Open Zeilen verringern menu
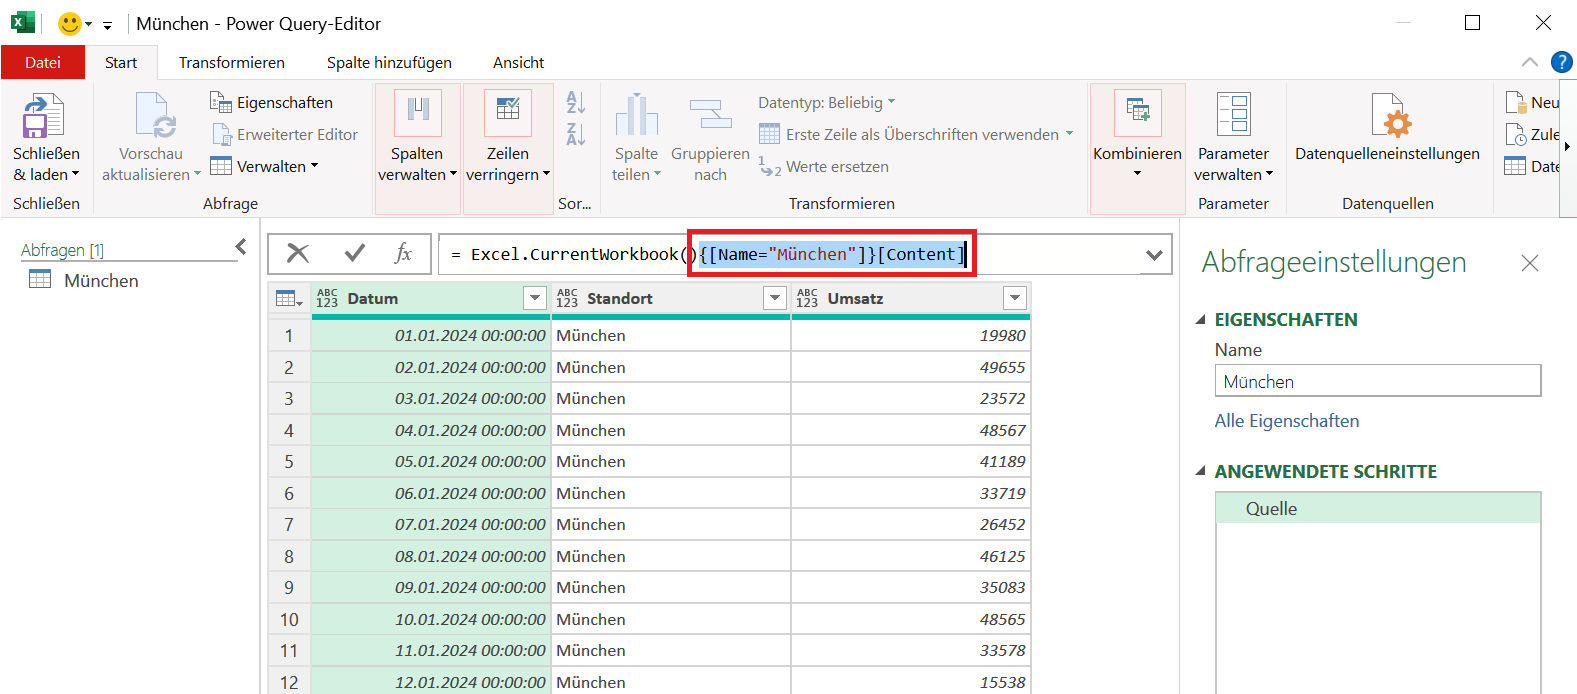1577x694 pixels. coord(508,148)
